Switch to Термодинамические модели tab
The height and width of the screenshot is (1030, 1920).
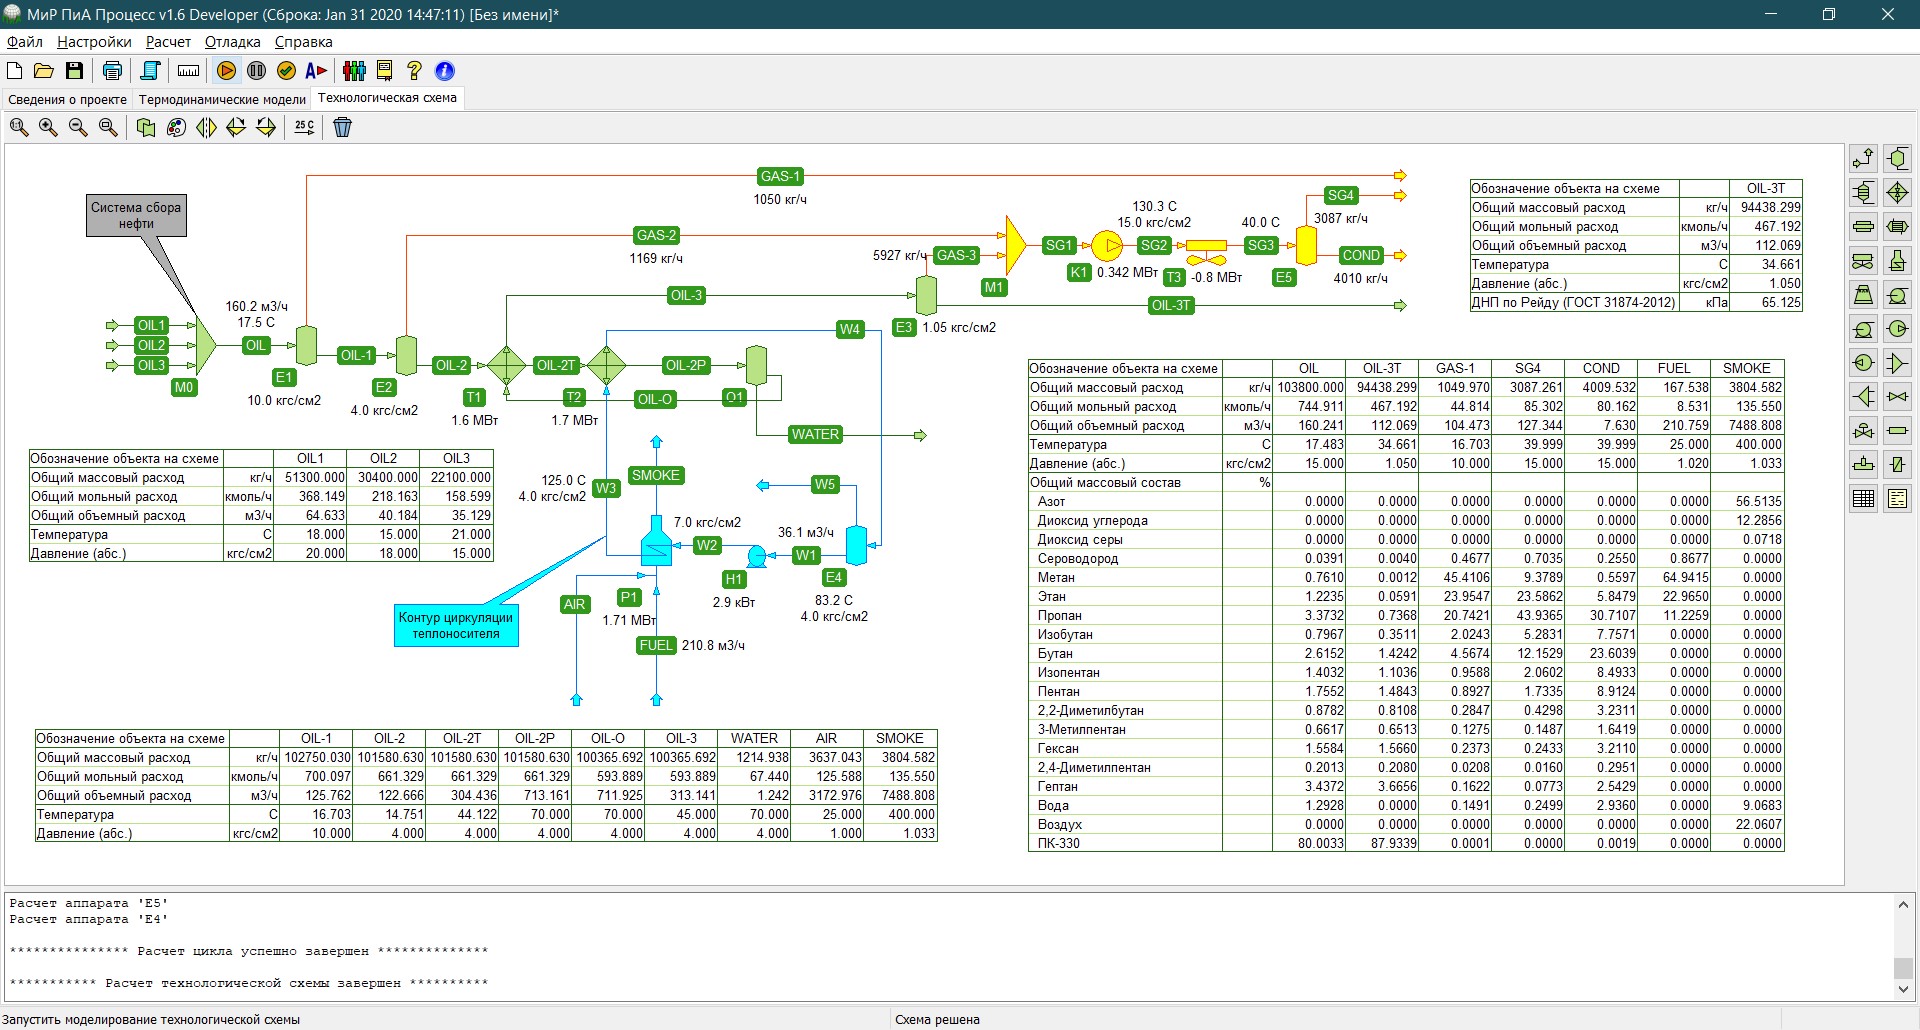click(x=222, y=99)
